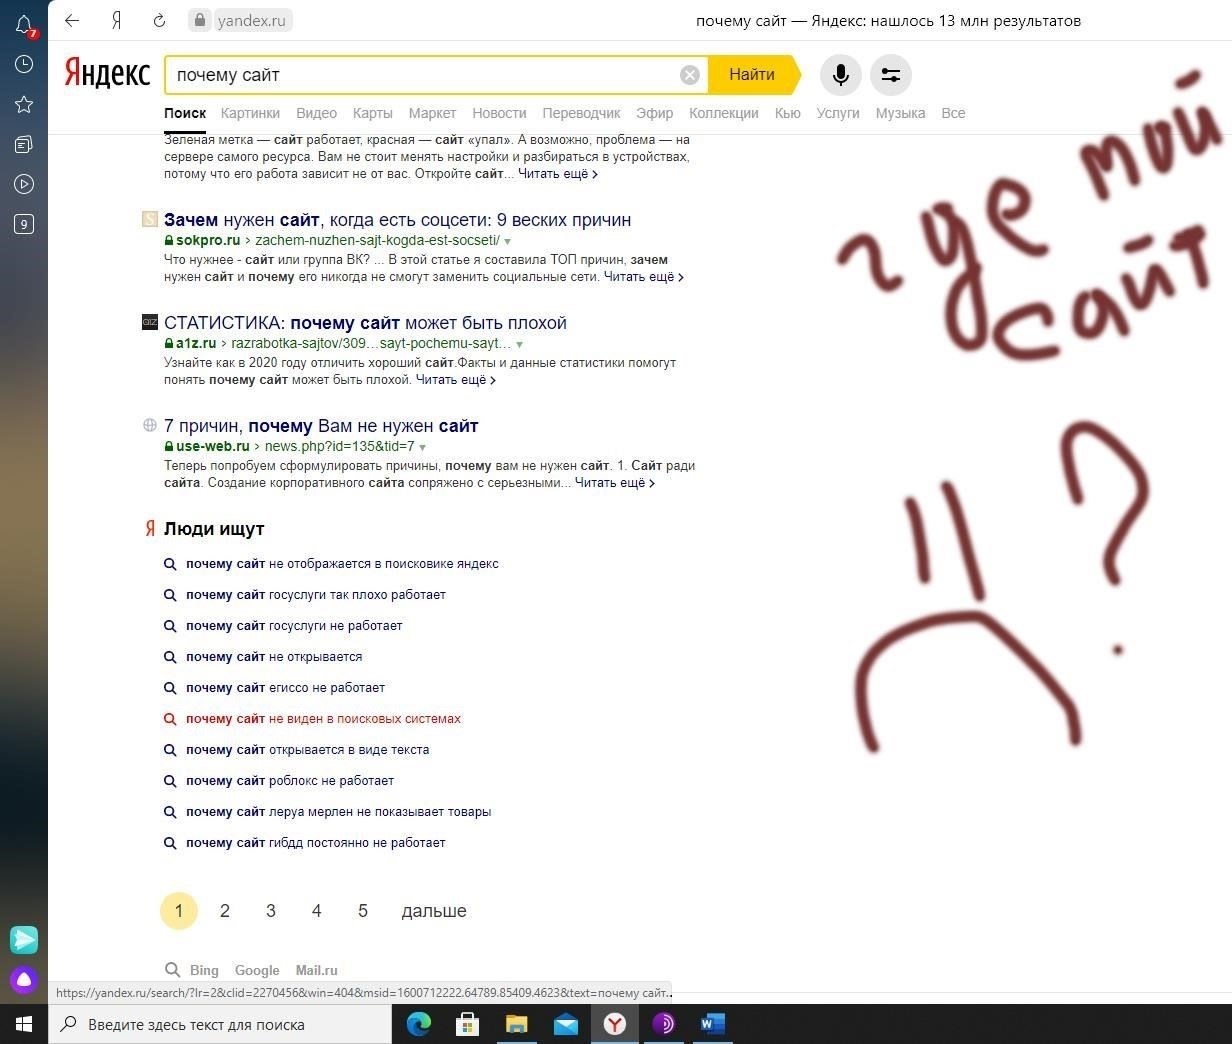Expand Читать ещё in the top snippet

(x=558, y=174)
